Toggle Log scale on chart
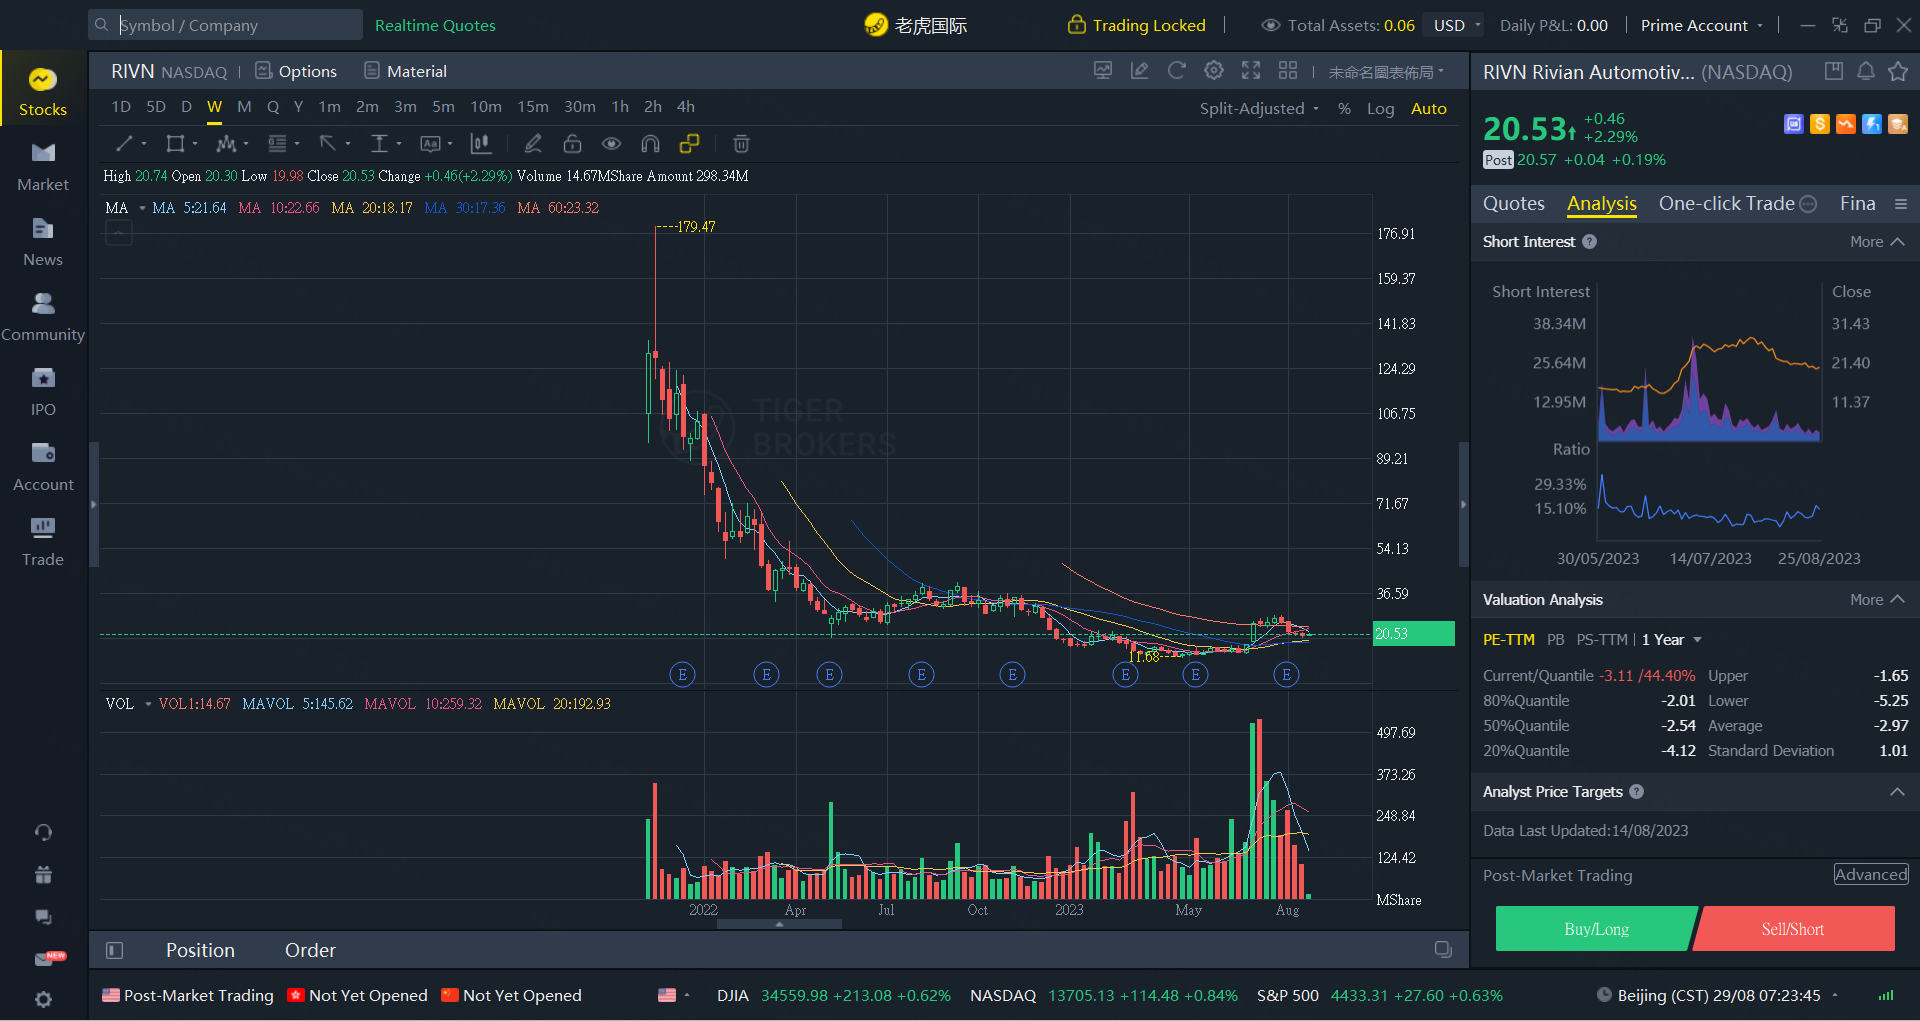This screenshot has width=1920, height=1021. pos(1380,108)
